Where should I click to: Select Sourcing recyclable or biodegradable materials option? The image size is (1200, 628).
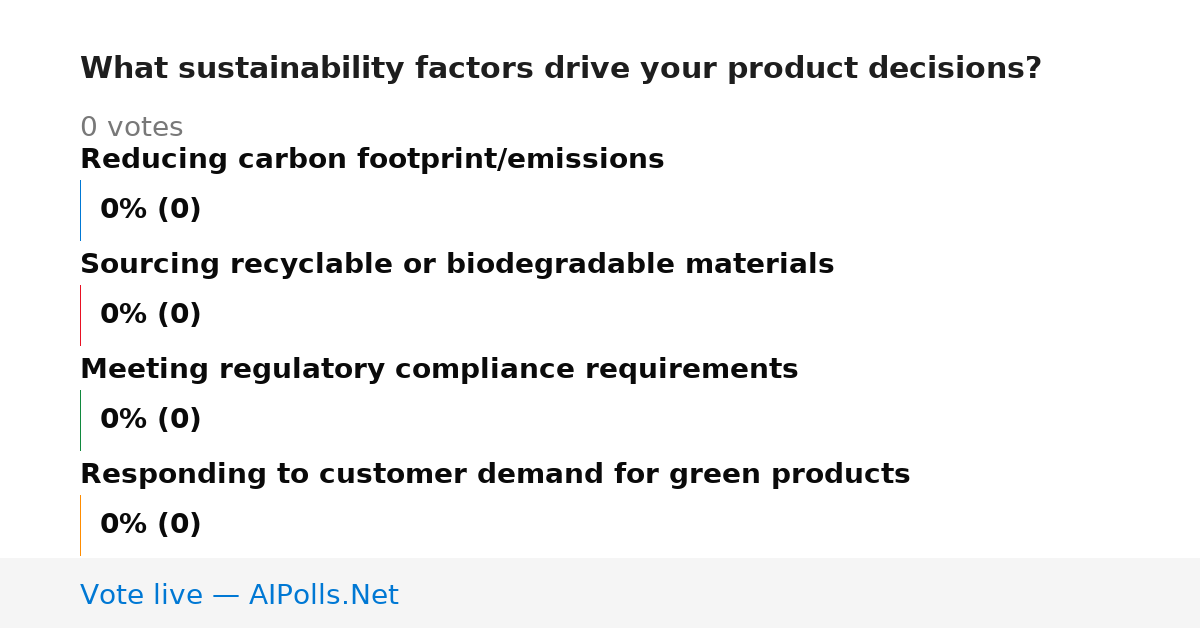pos(457,265)
